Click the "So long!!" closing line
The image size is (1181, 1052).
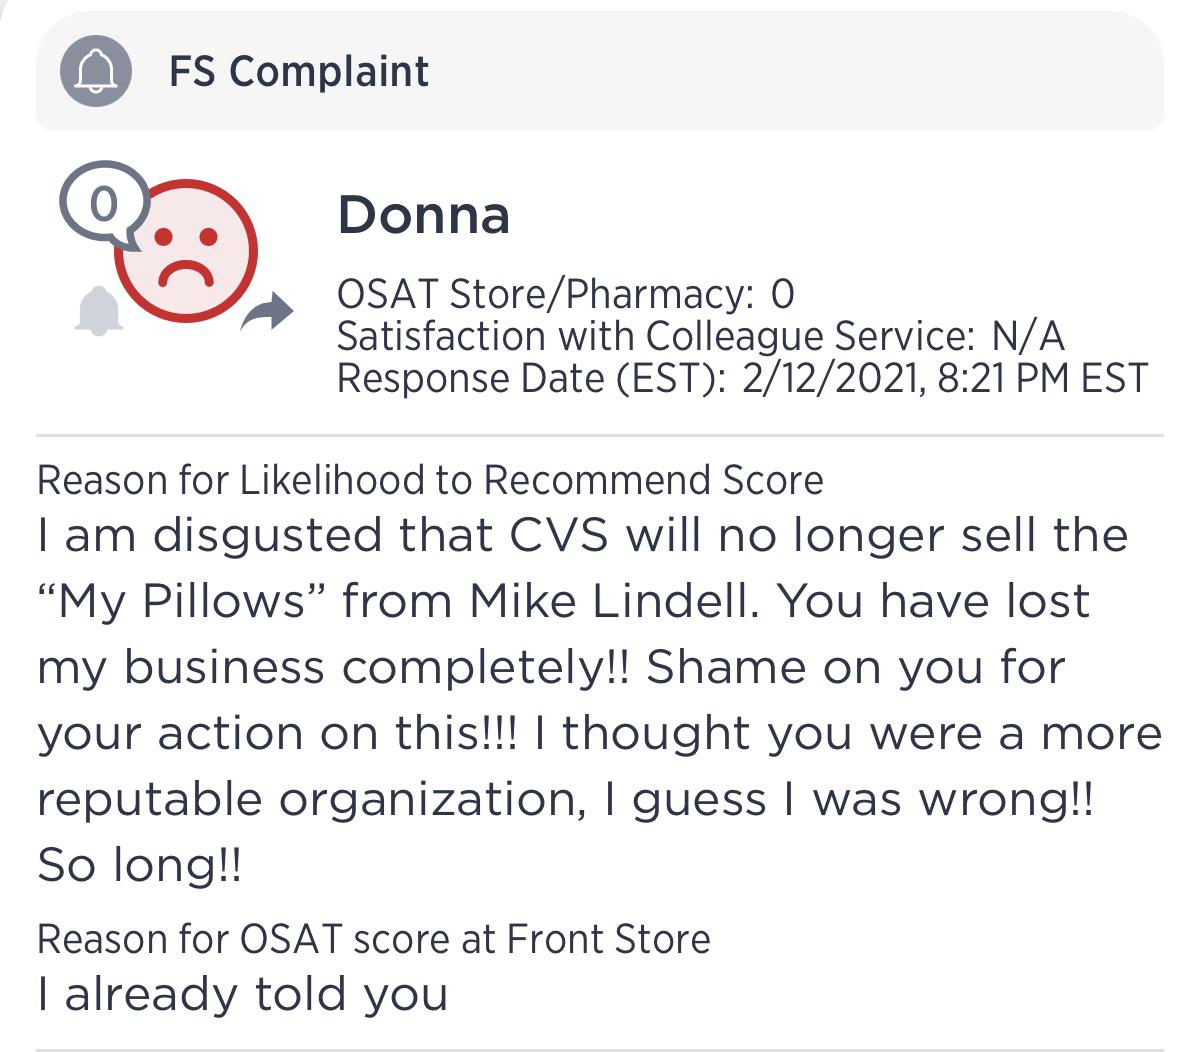[139, 865]
